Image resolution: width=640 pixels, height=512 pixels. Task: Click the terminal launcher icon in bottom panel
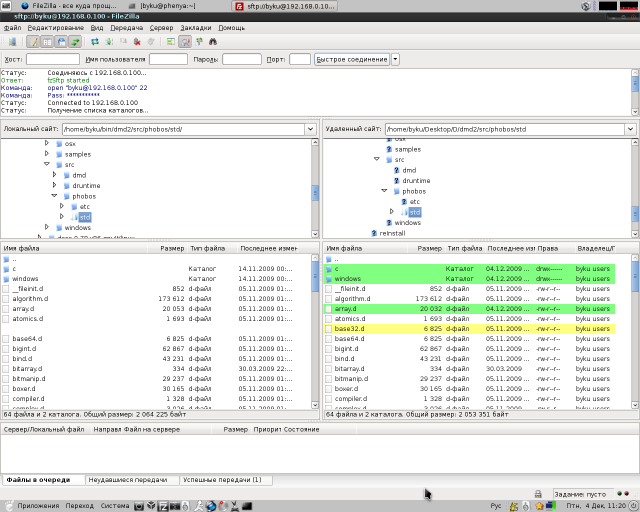[x=247, y=506]
